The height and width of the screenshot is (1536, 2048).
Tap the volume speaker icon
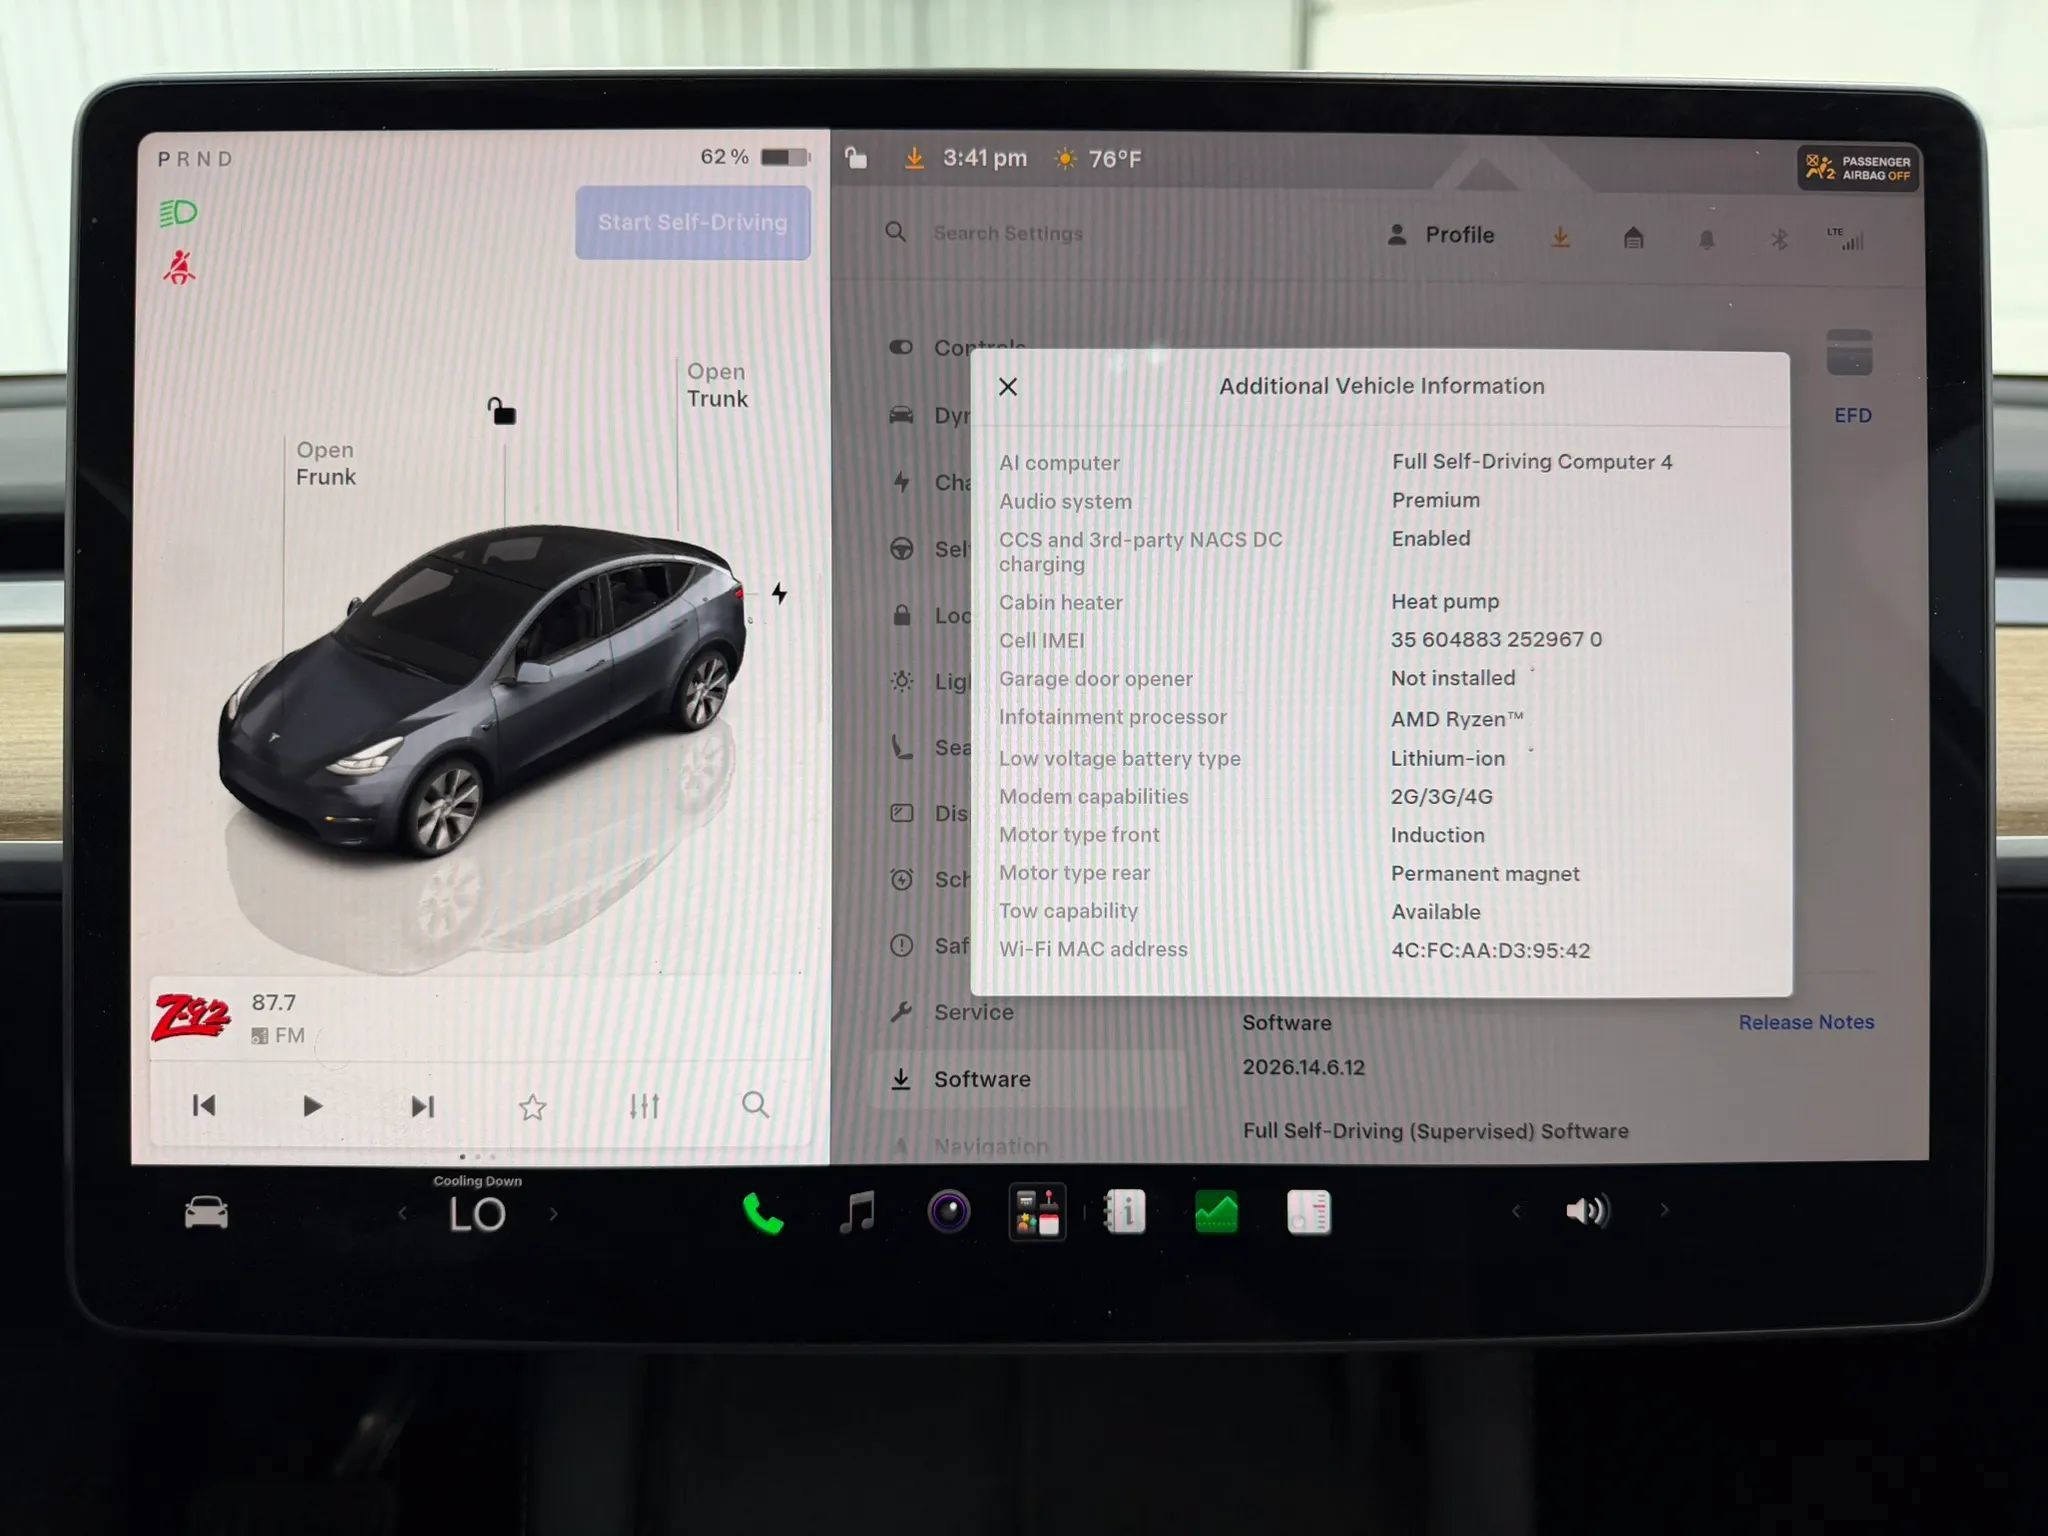tap(1588, 1211)
